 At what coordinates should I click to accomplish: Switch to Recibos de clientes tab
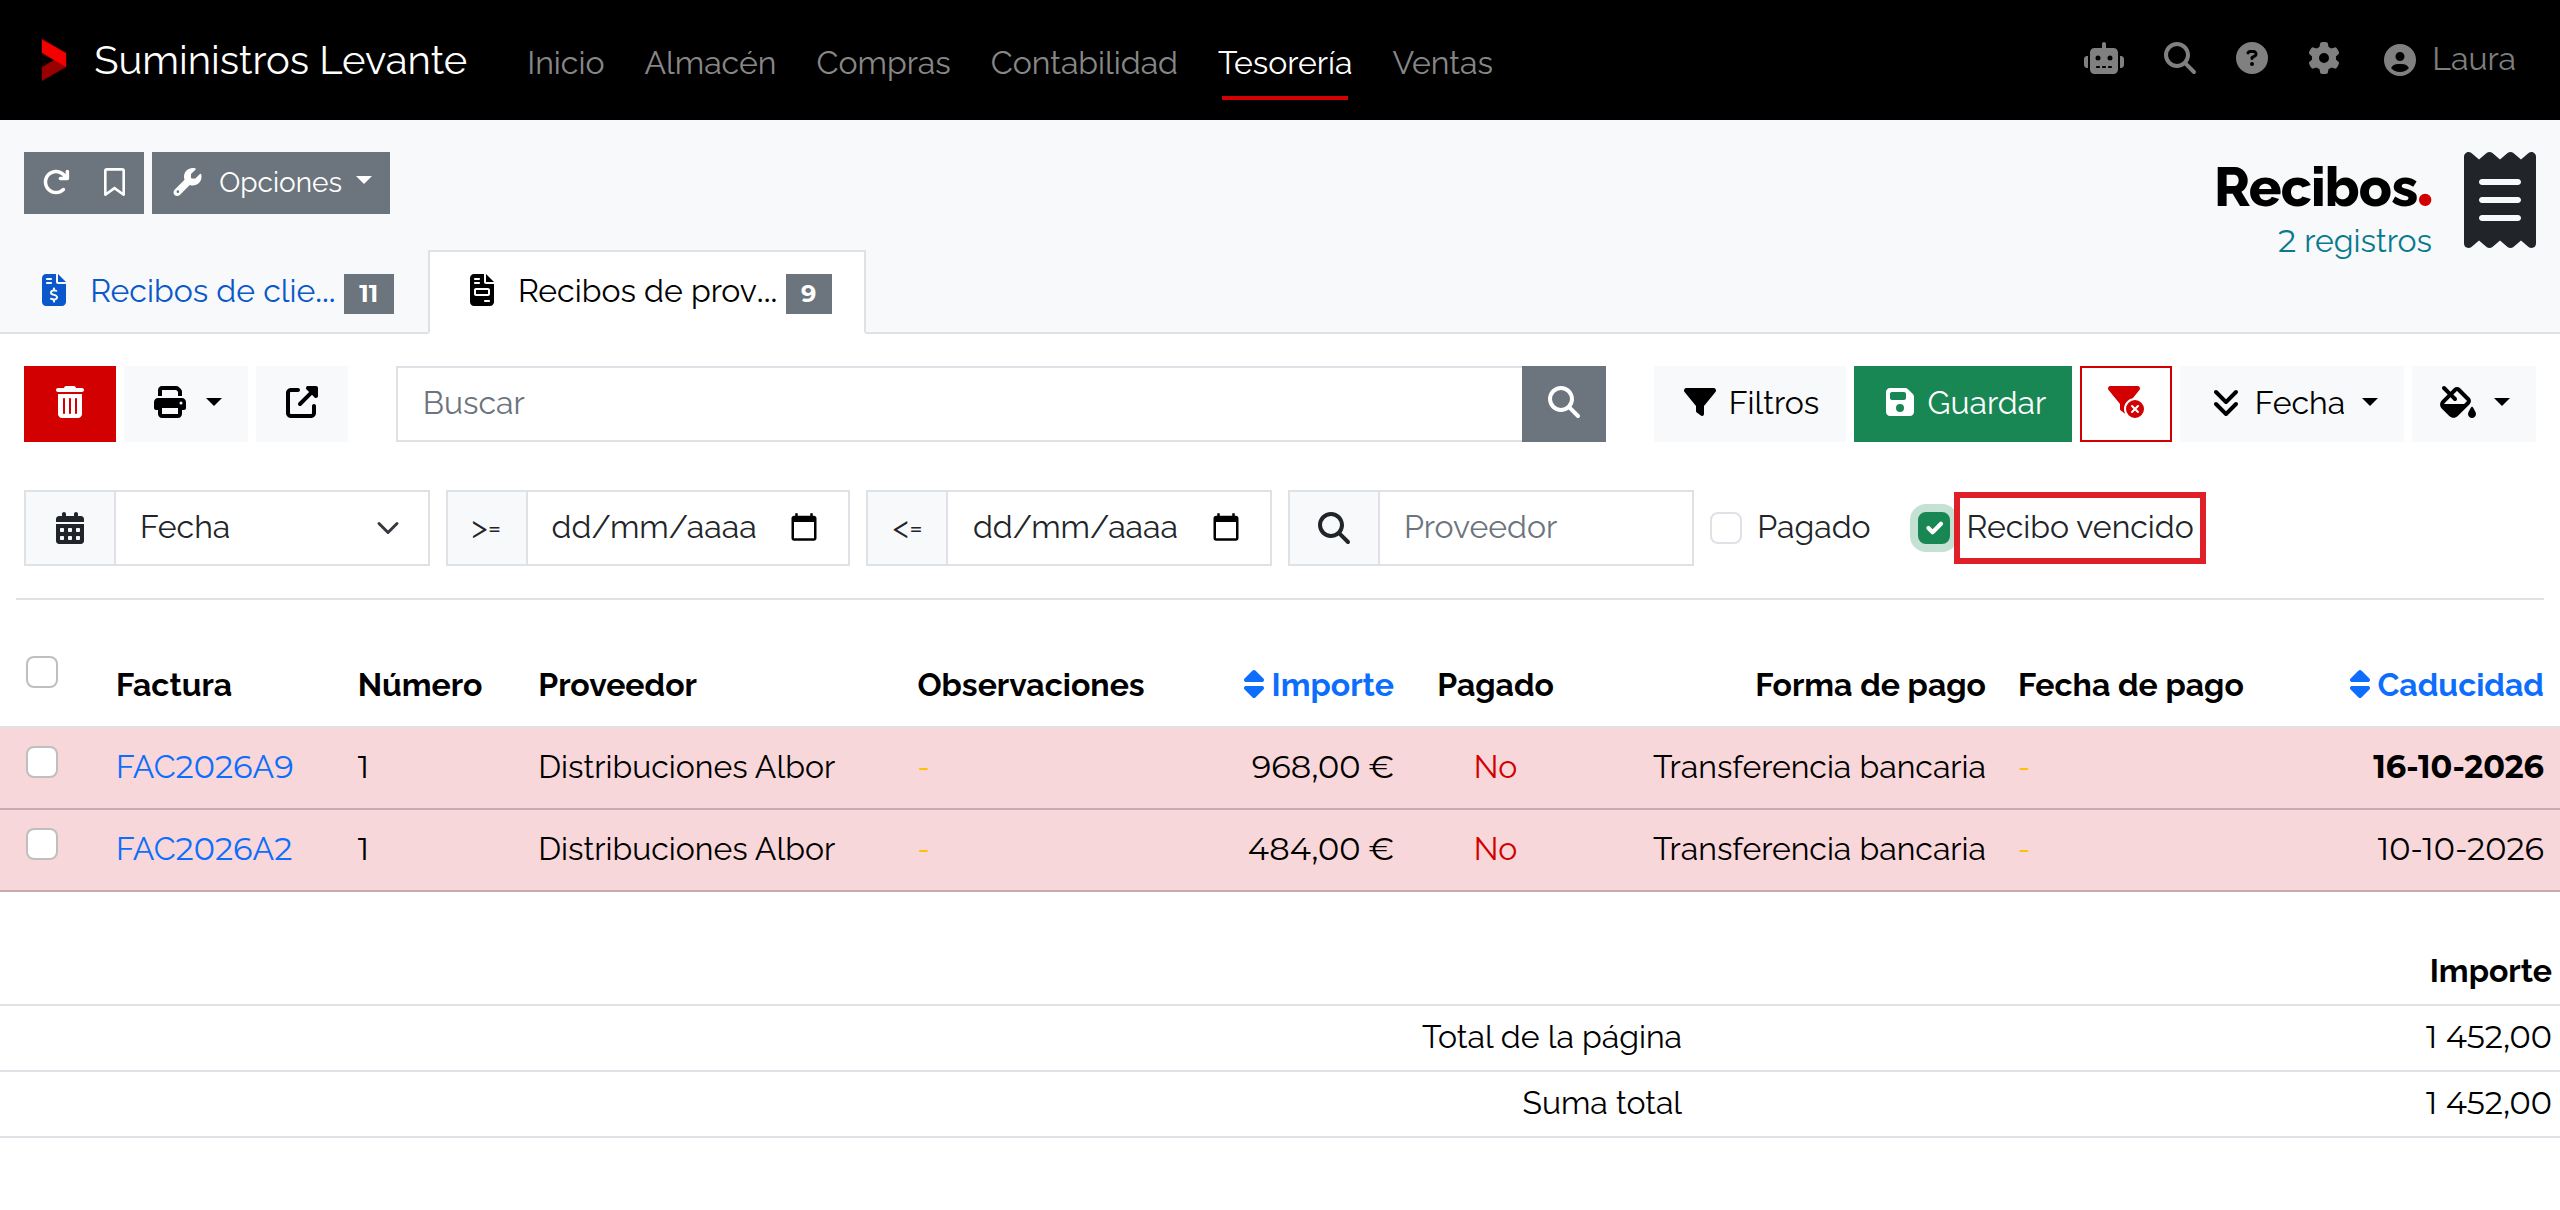tap(216, 291)
